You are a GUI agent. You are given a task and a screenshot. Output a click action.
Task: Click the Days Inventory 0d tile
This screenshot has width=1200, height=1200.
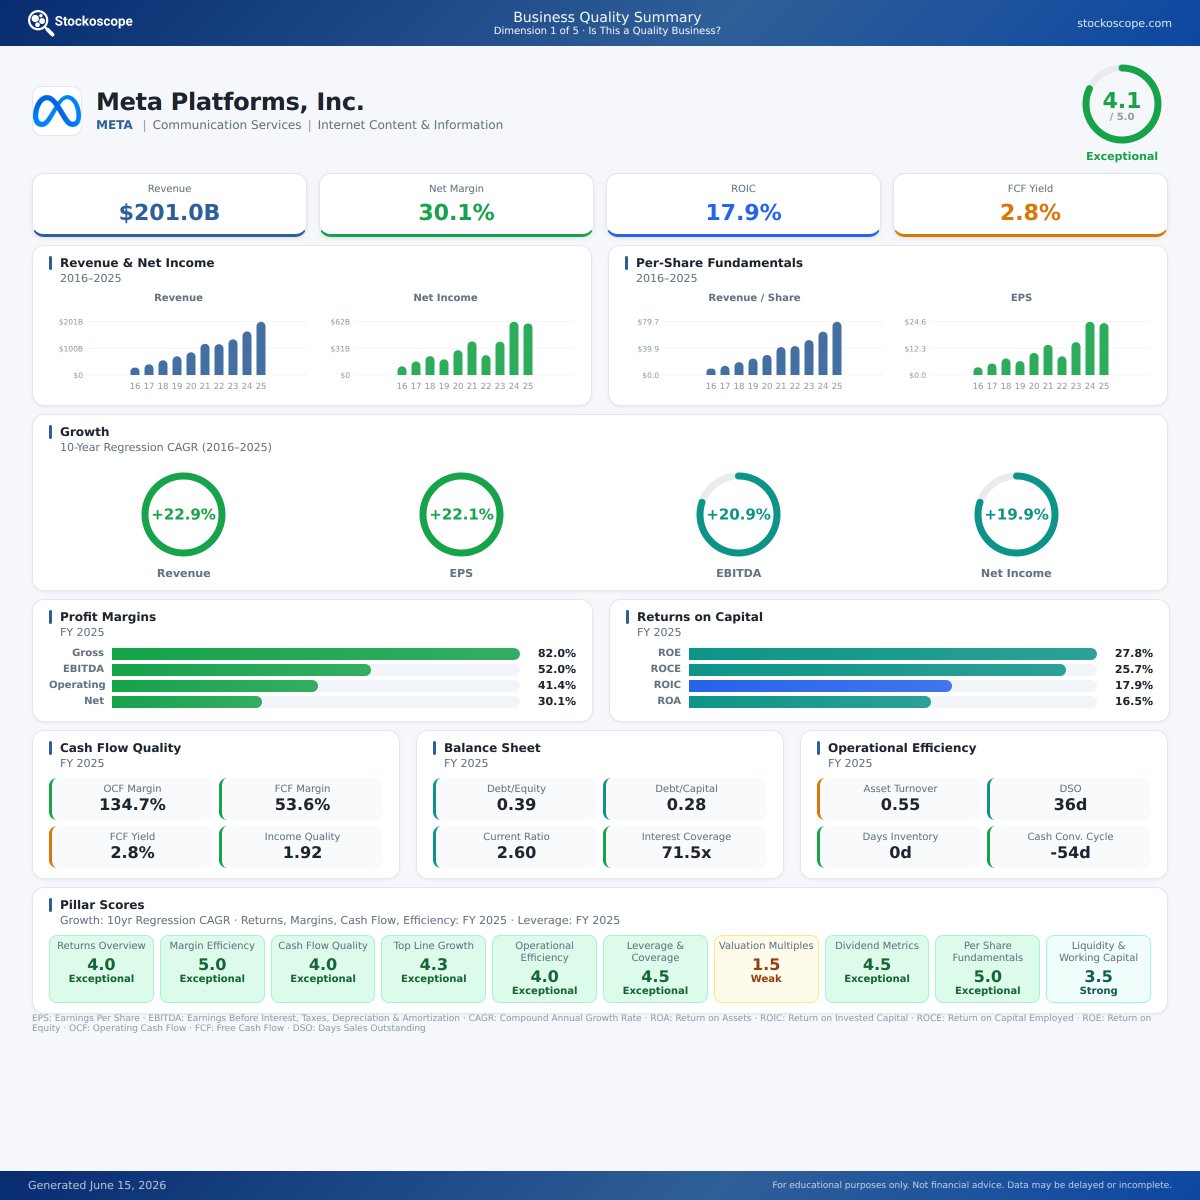click(900, 847)
